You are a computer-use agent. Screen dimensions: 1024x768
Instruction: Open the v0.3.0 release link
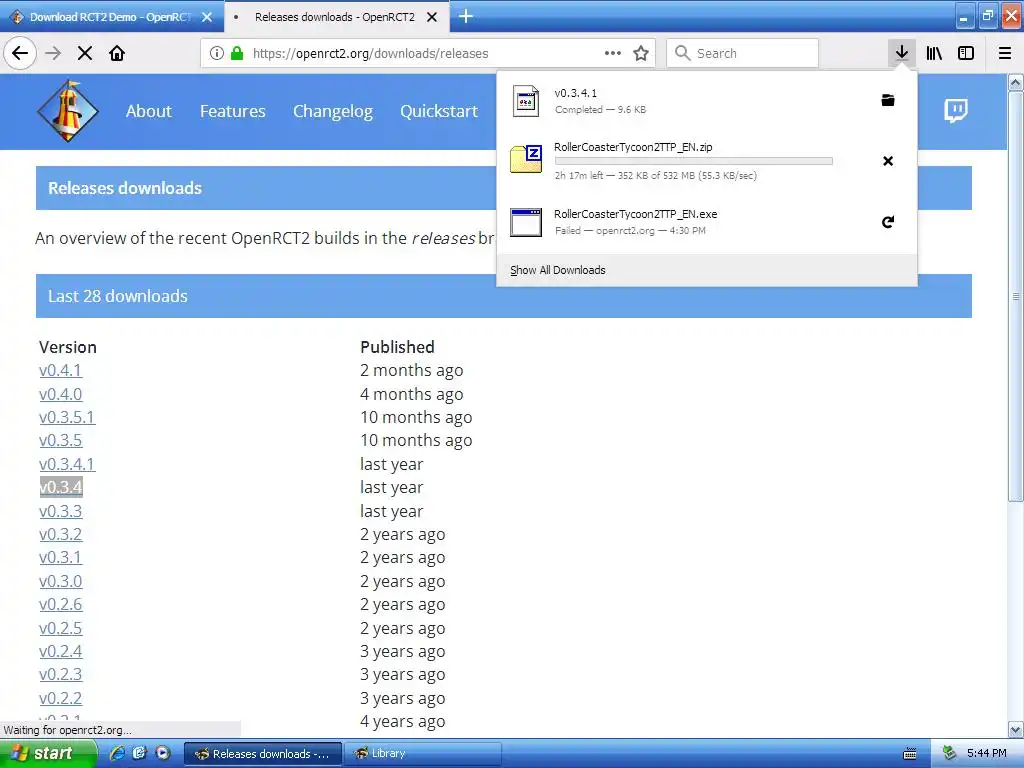point(61,581)
